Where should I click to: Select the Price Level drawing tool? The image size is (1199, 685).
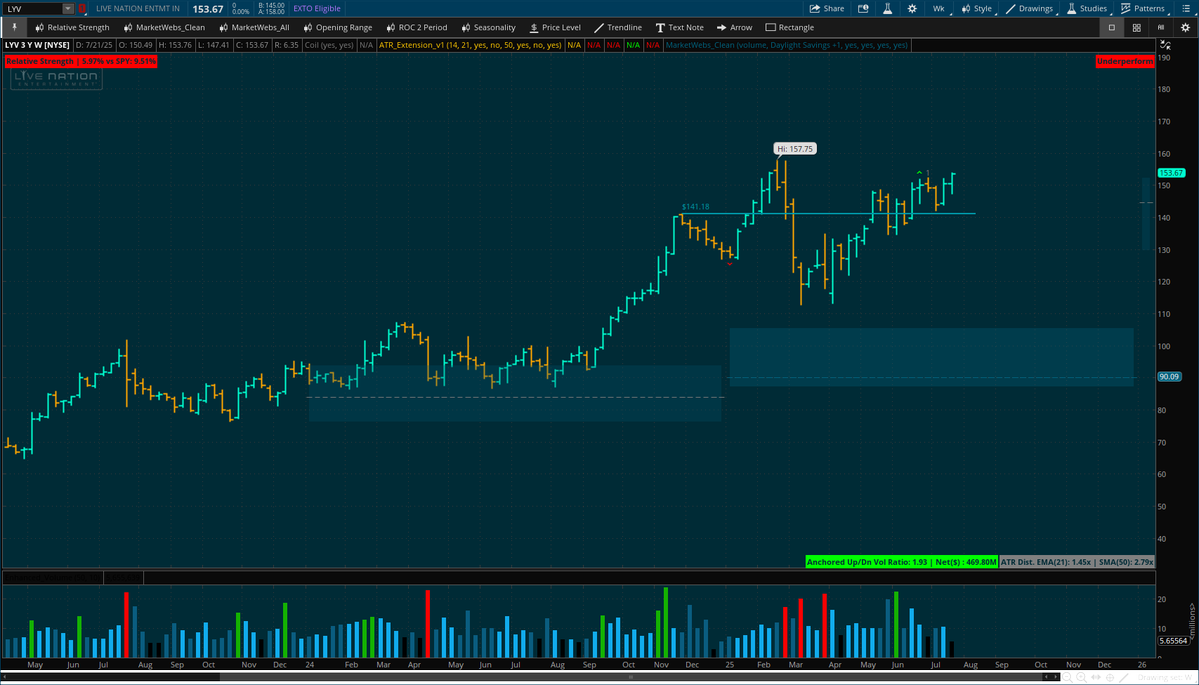click(554, 28)
